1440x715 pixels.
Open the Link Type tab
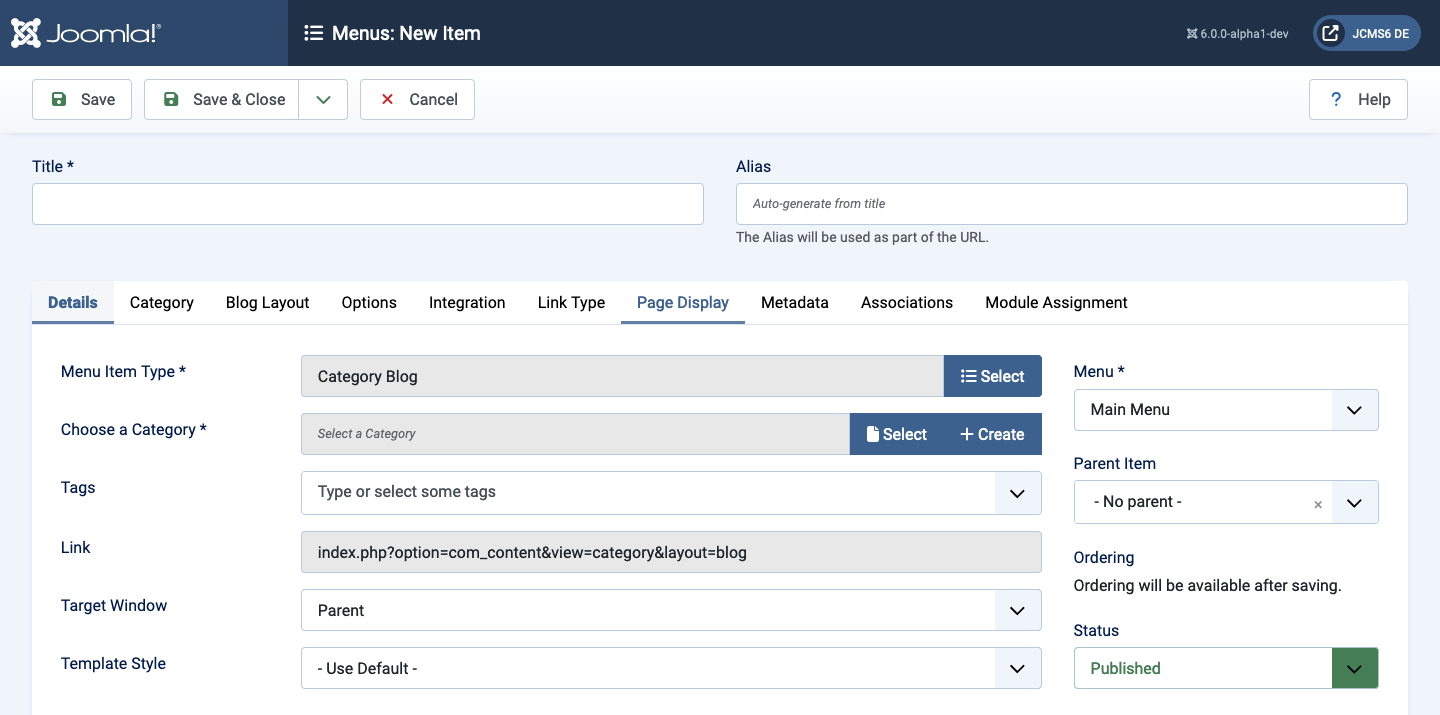coord(571,302)
